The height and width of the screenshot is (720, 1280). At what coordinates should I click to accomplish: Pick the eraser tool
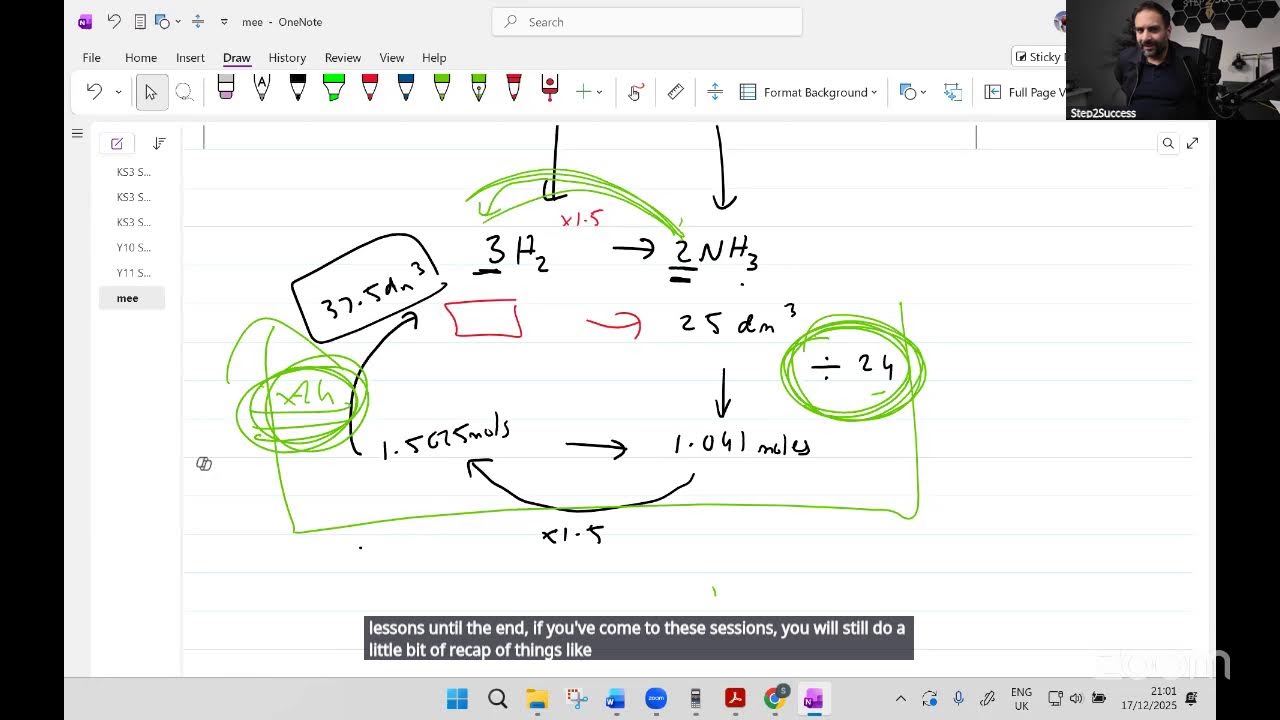(x=226, y=88)
